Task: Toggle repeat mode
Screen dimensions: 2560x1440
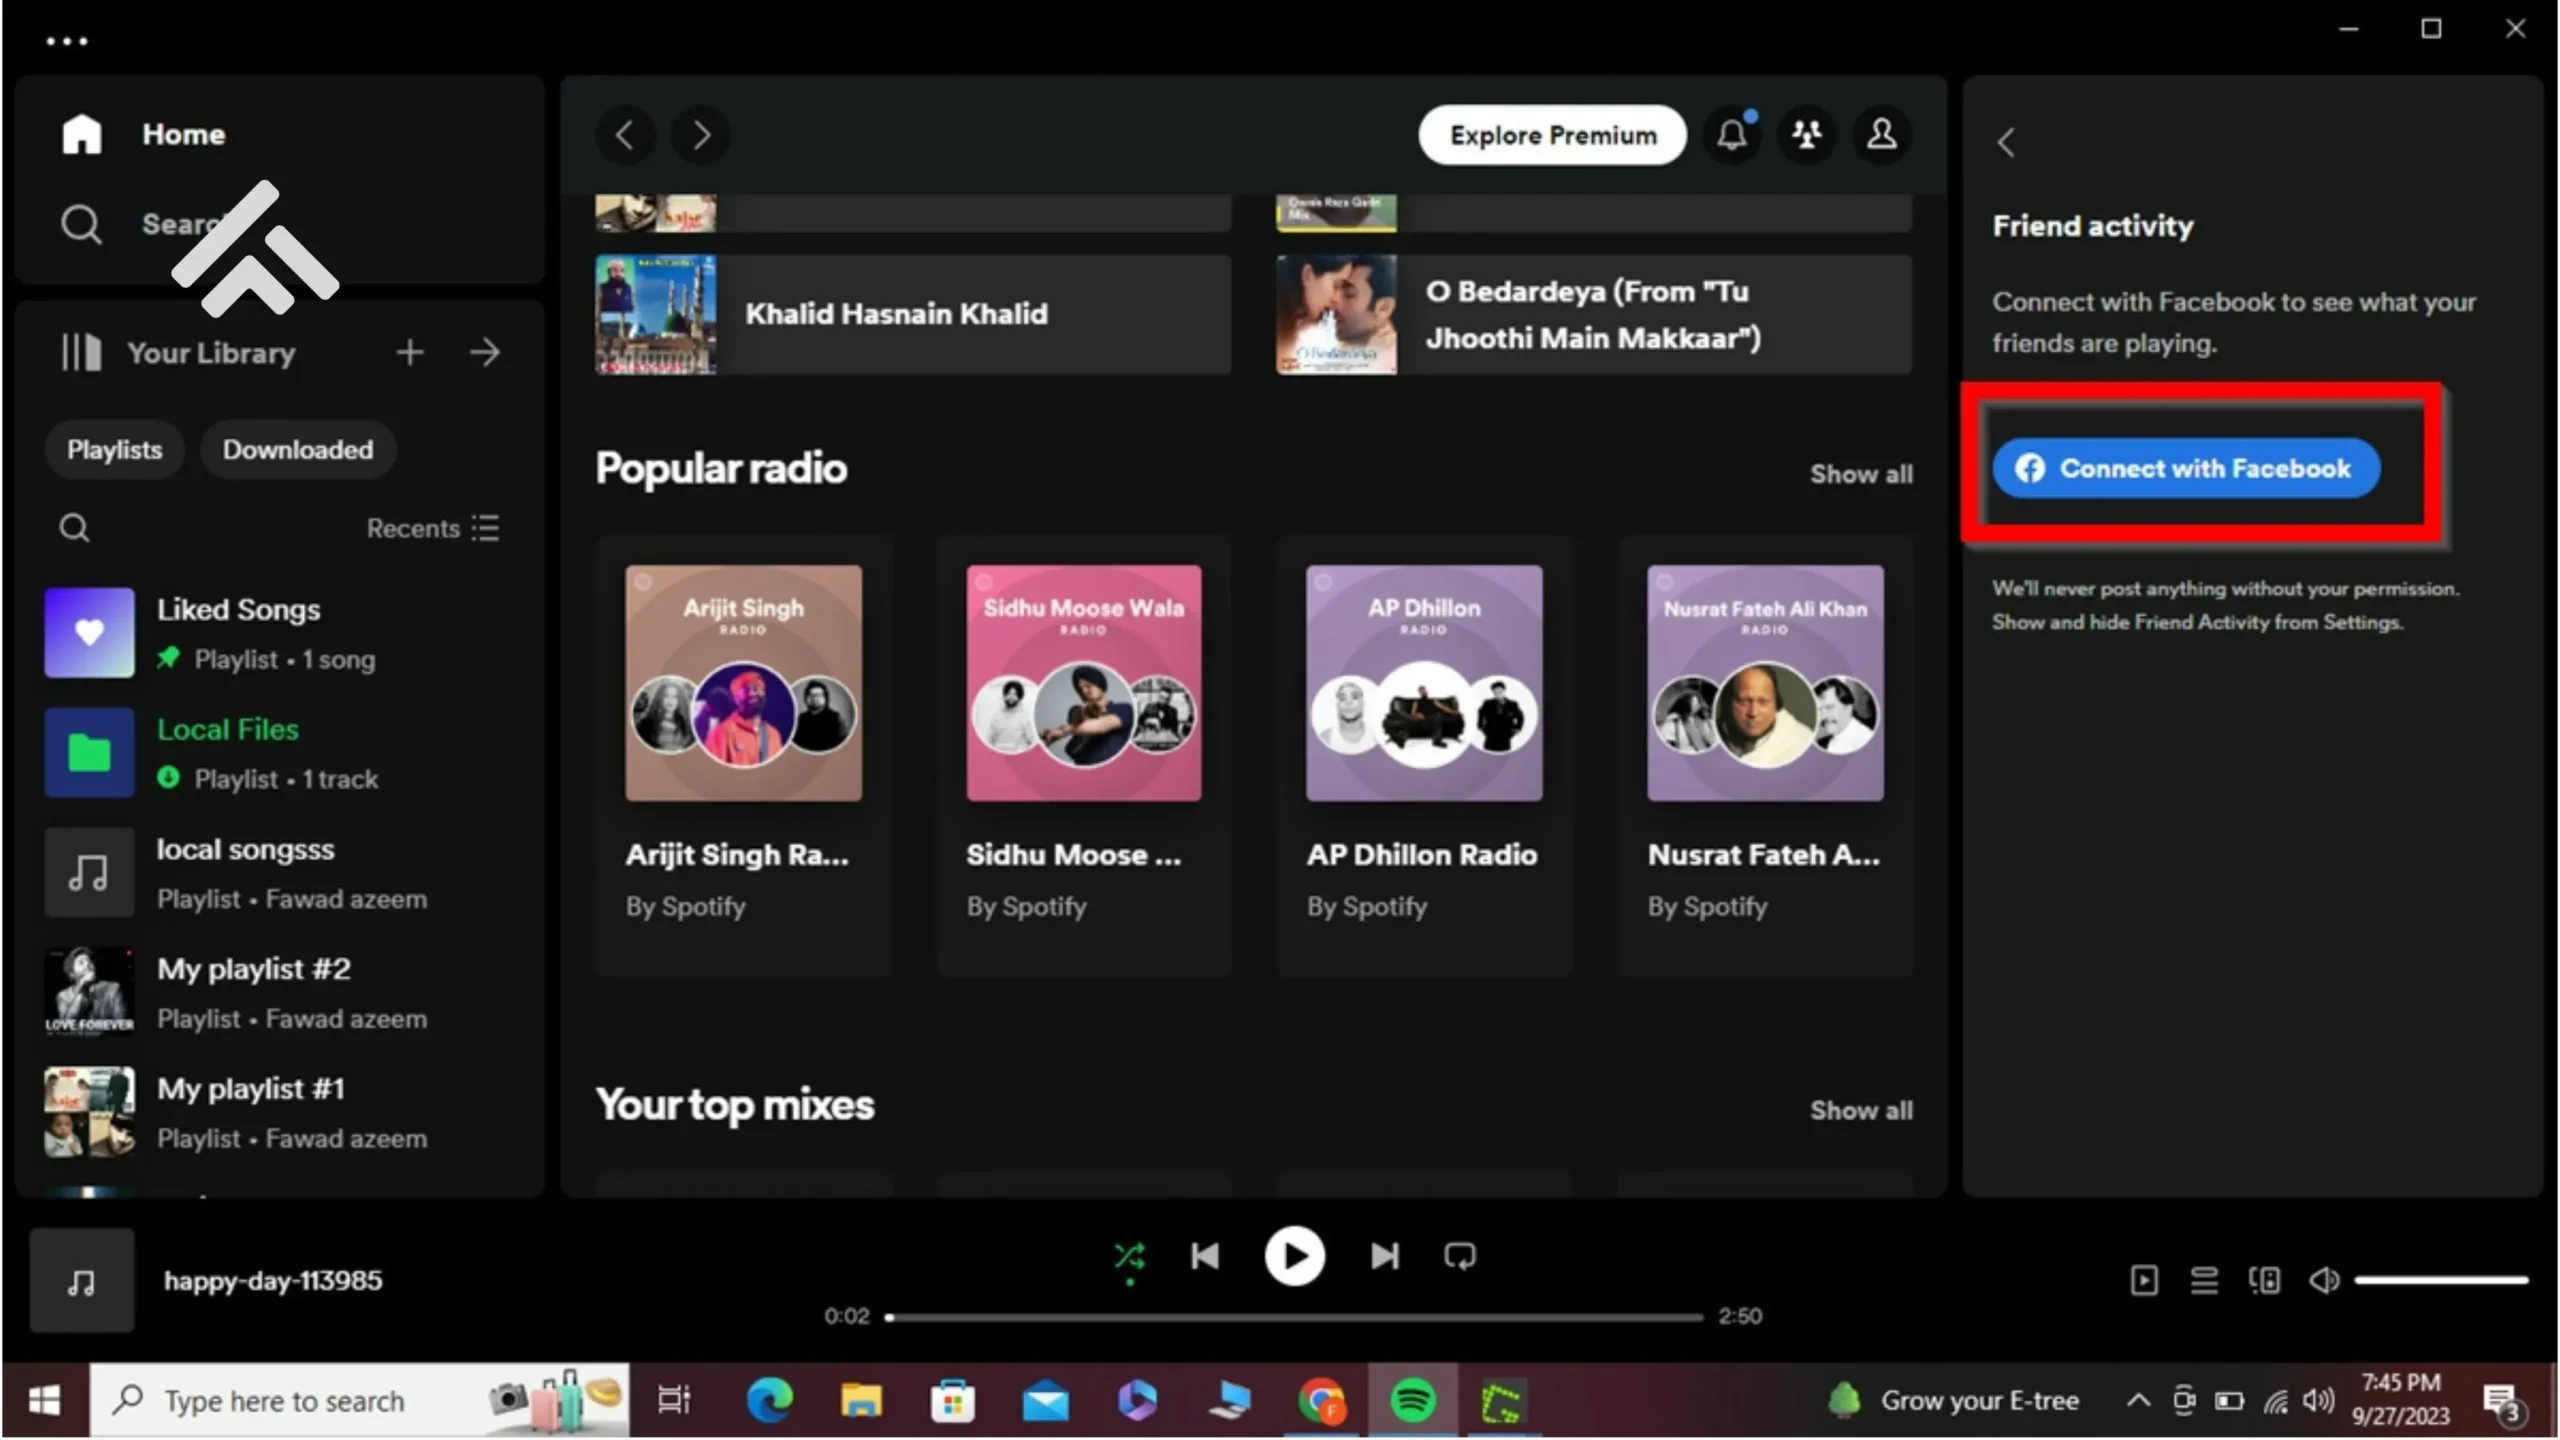Action: [x=1460, y=1256]
